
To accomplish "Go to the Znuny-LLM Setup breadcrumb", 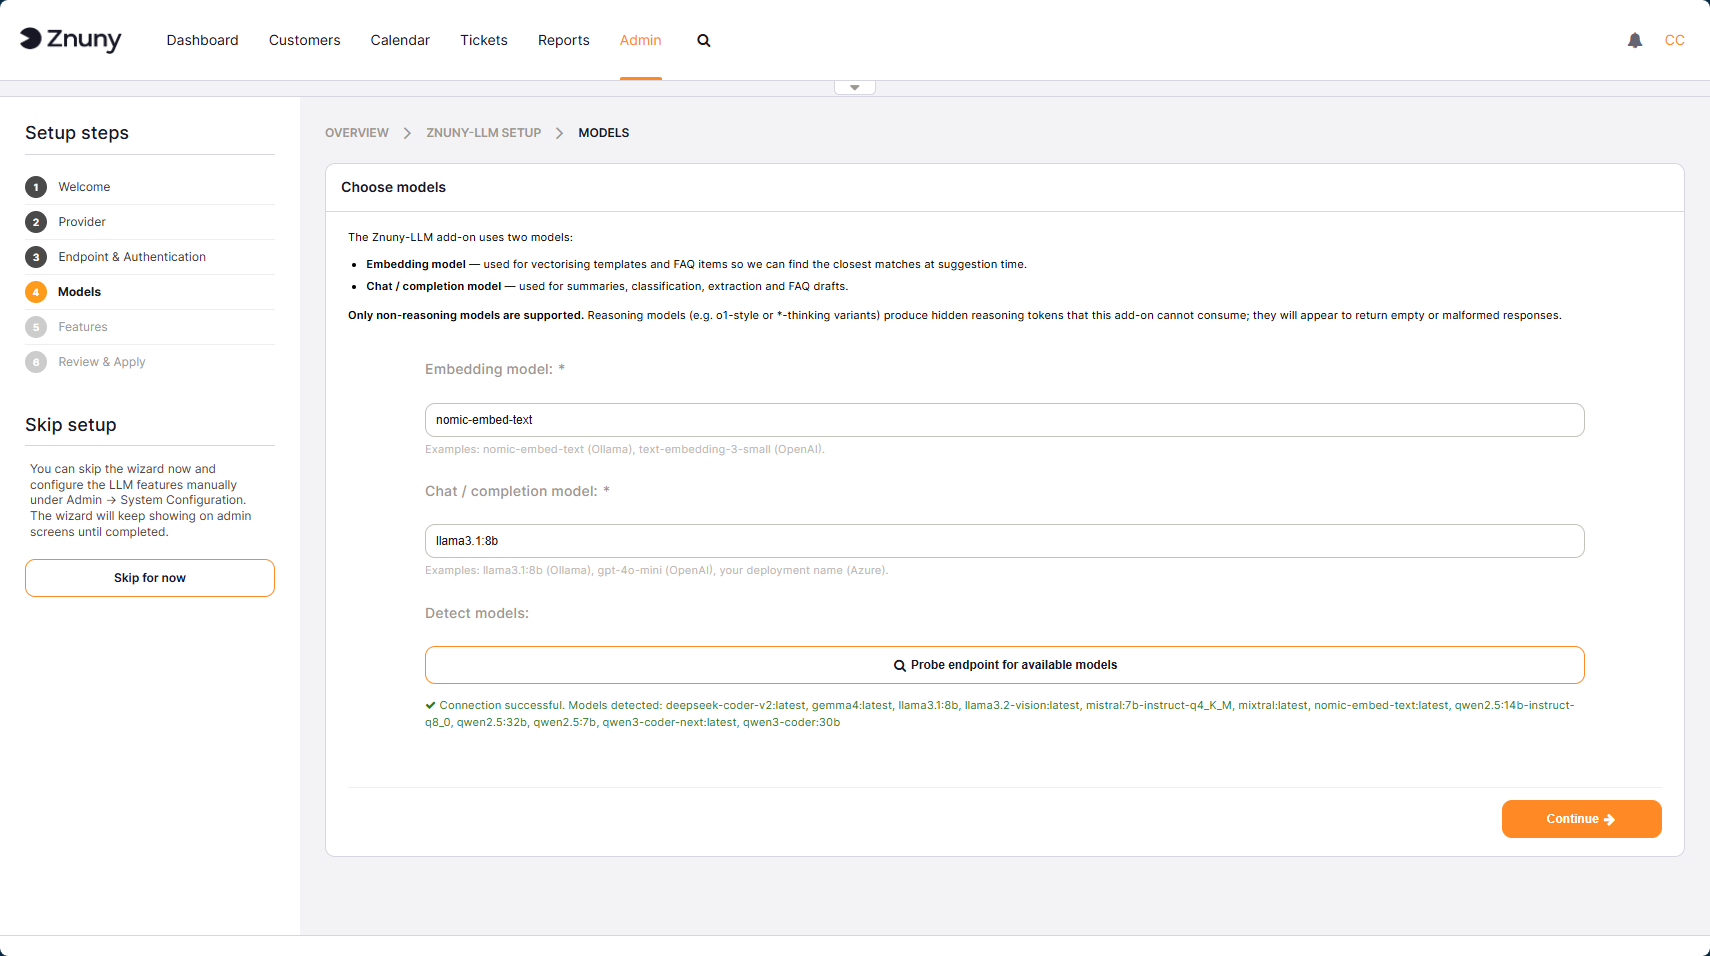I will click(x=484, y=133).
